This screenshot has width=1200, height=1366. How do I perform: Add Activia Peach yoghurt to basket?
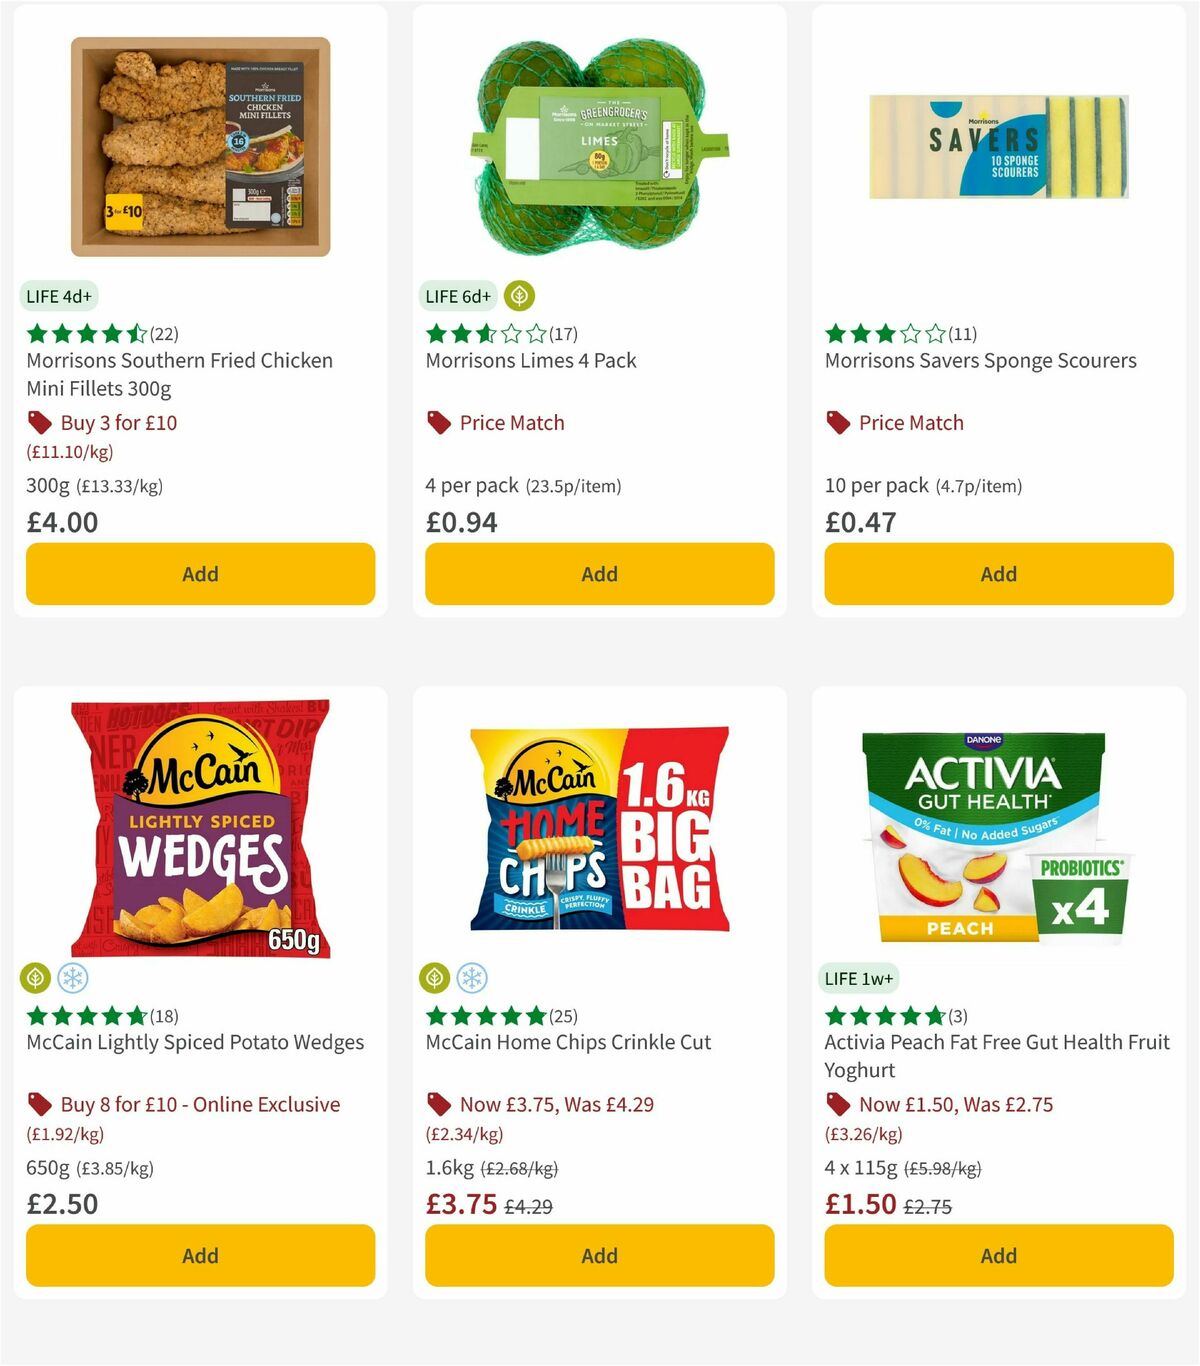(998, 1255)
